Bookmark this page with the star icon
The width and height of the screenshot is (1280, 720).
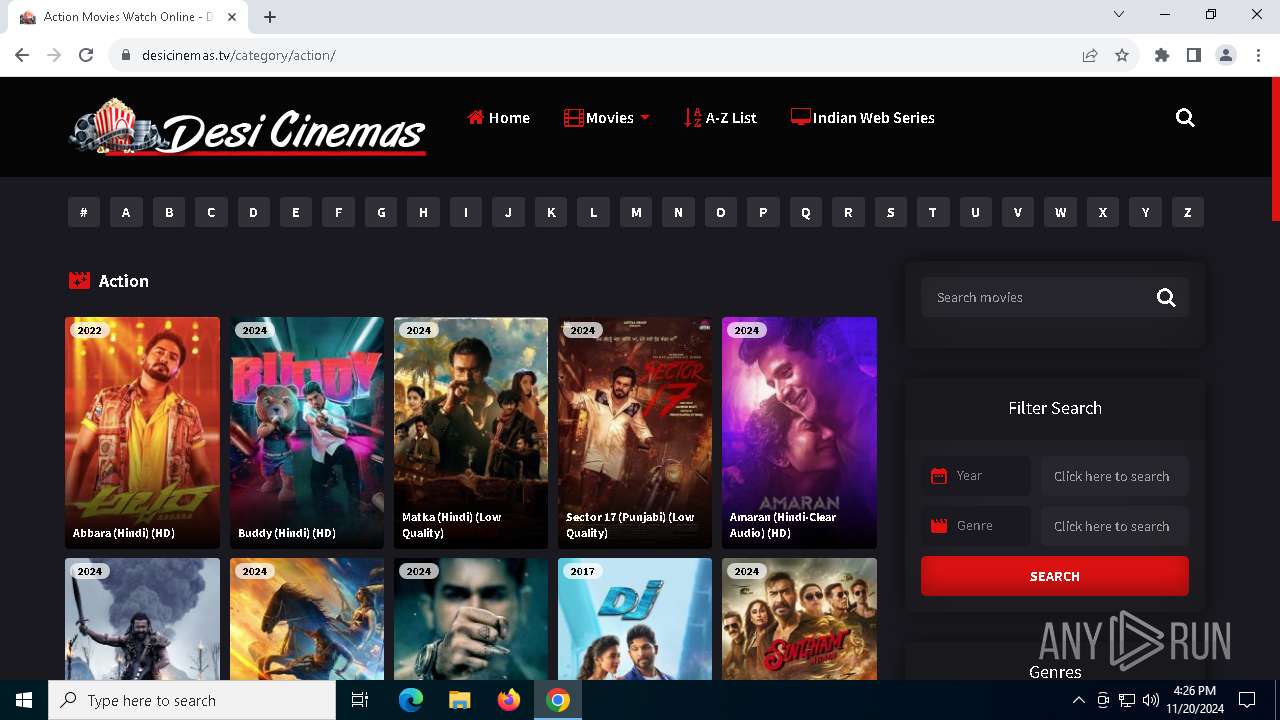(1122, 55)
